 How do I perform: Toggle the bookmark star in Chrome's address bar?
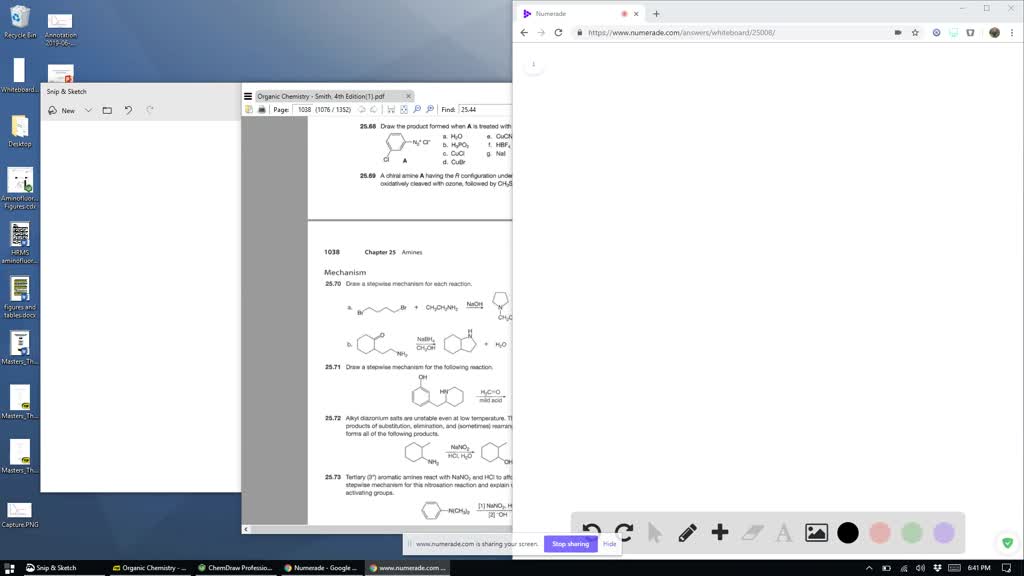click(x=914, y=32)
